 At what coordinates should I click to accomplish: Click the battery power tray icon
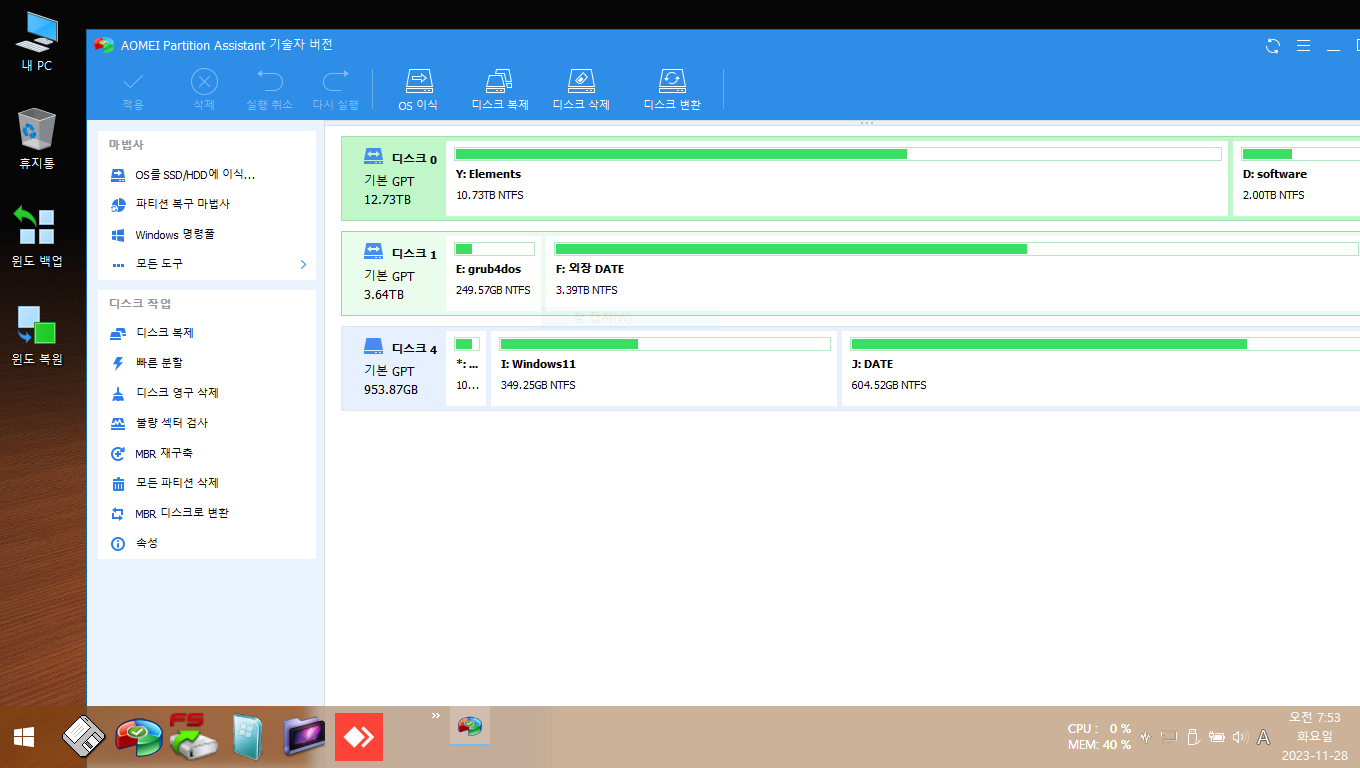(x=1217, y=737)
